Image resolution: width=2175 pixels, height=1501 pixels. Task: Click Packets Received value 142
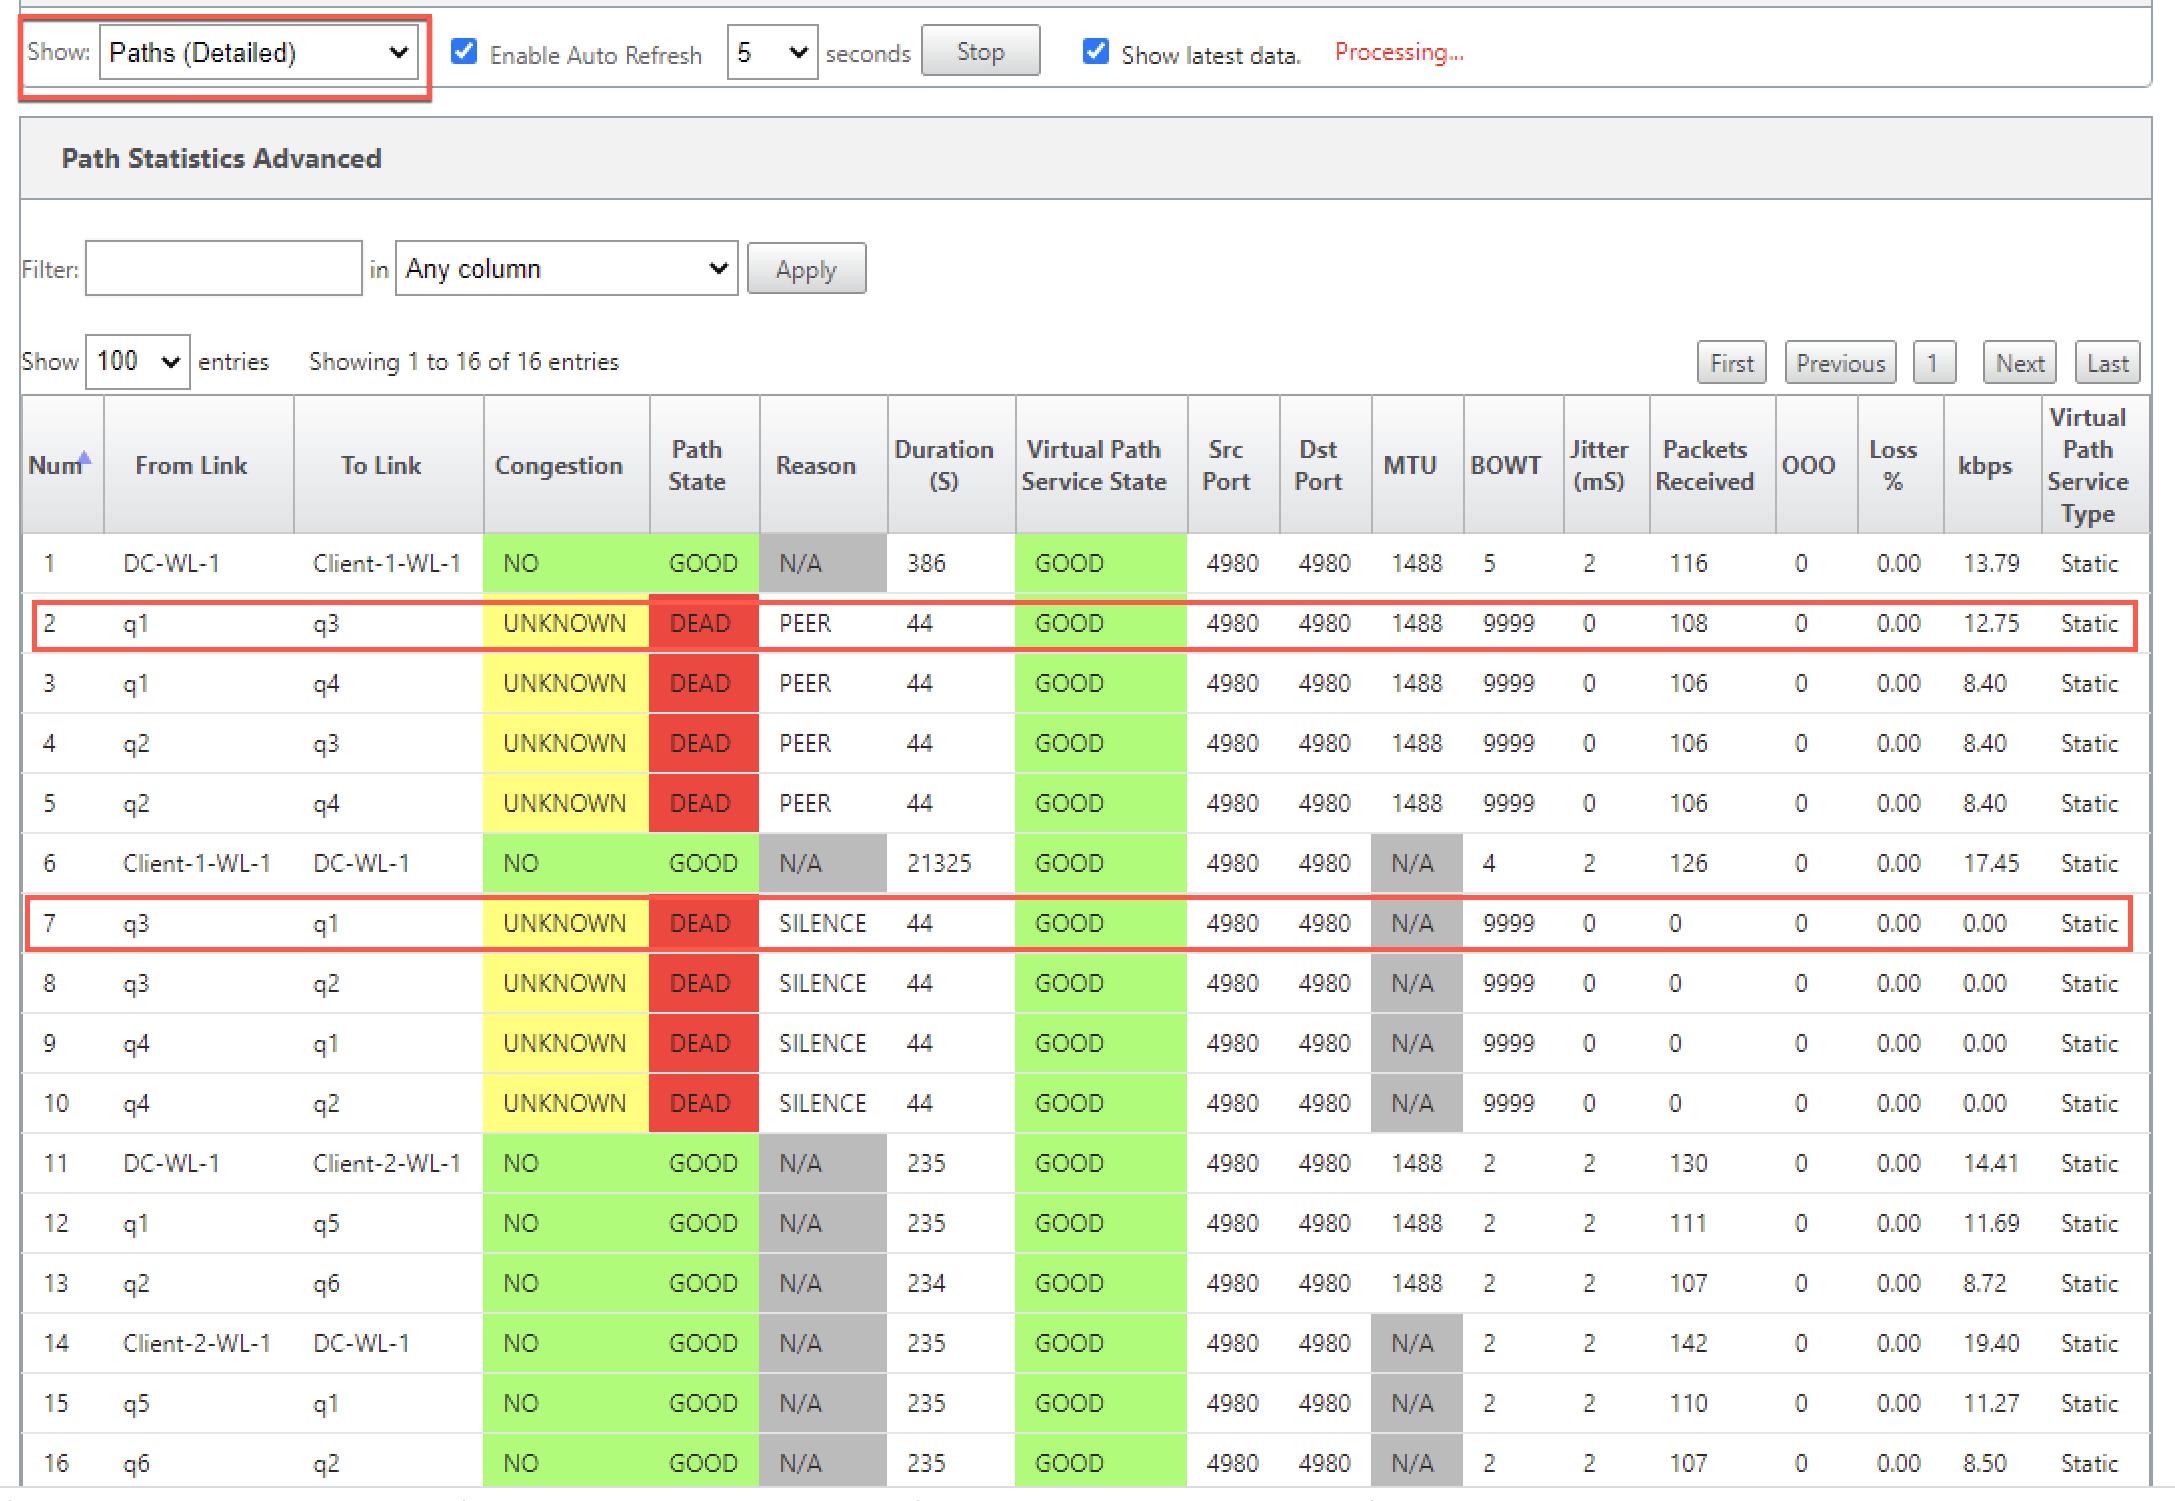pyautogui.click(x=1688, y=1343)
